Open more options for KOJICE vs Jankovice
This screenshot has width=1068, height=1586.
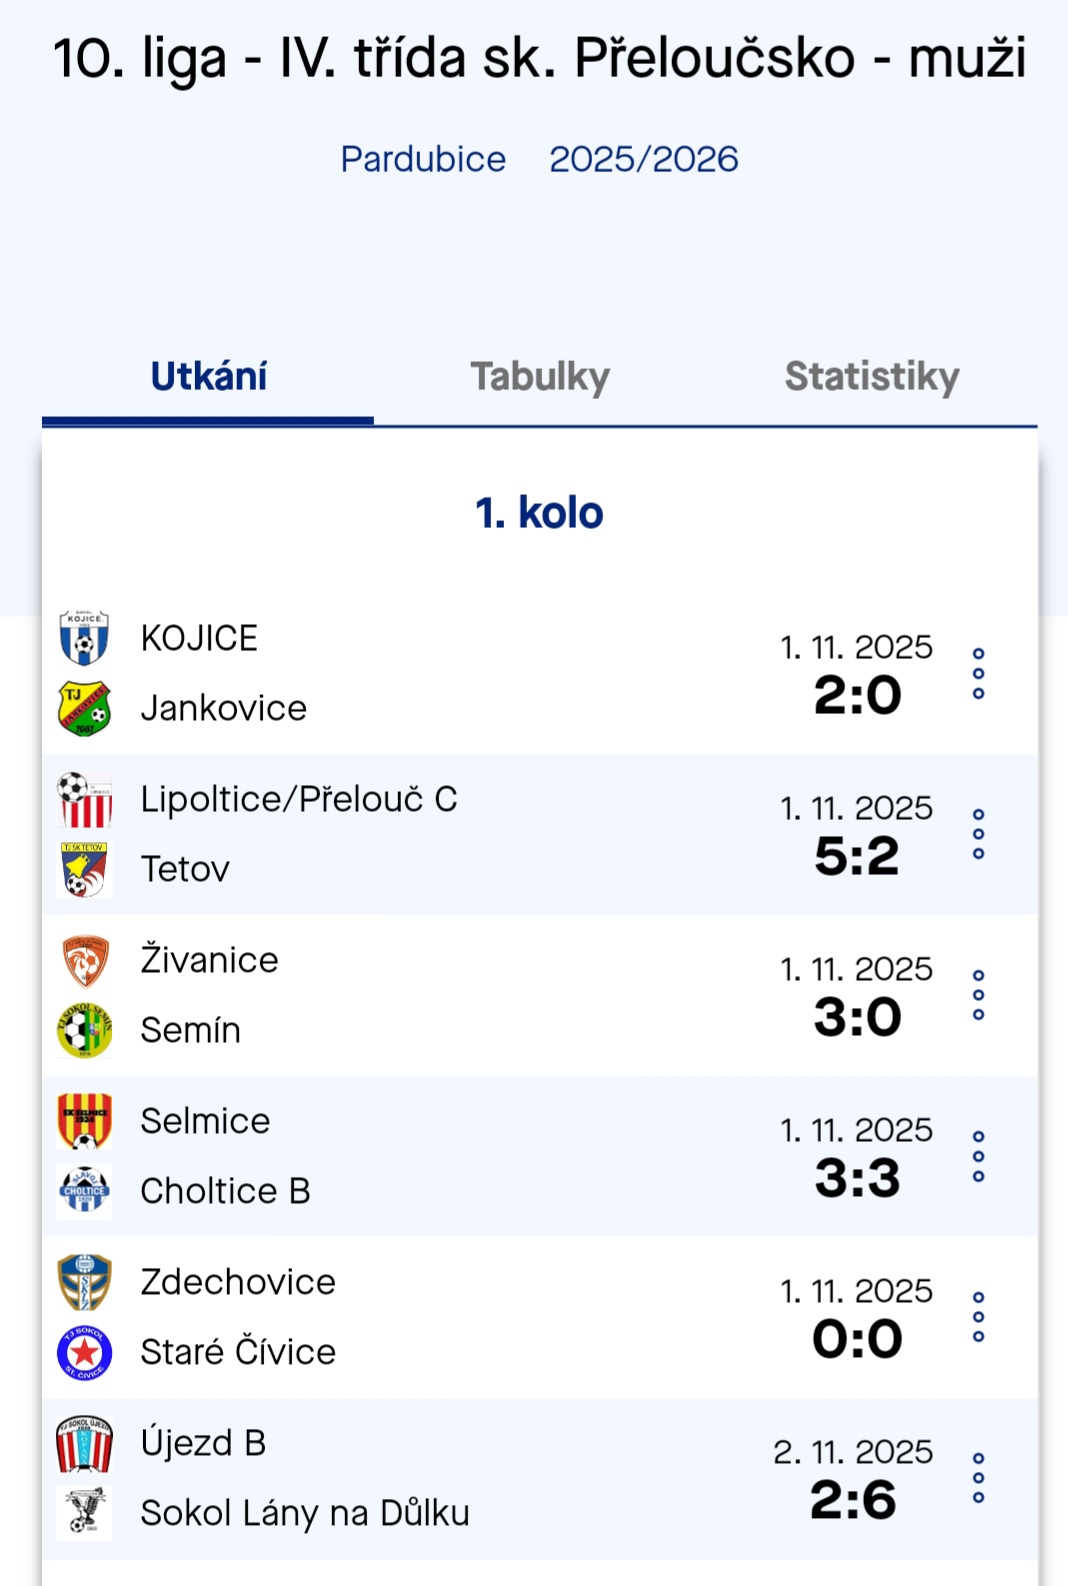coord(978,673)
